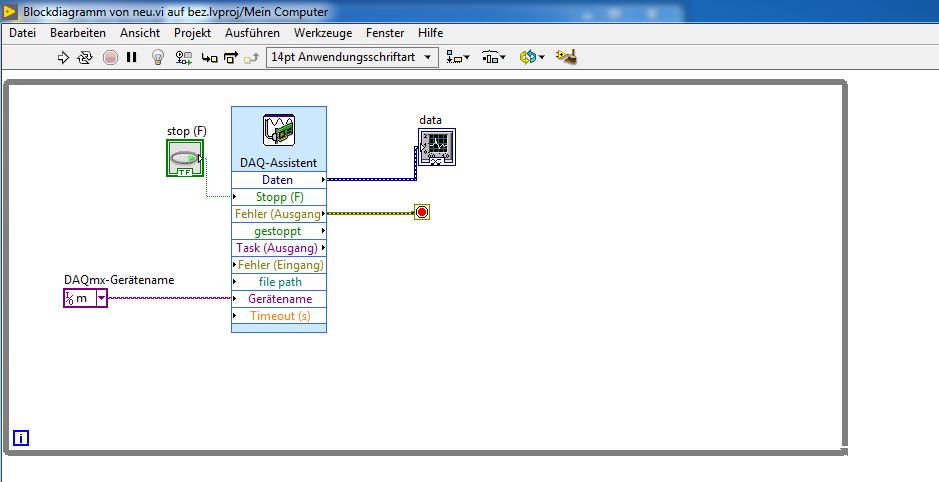
Task: Select the purple Gerätename wire
Action: 169,298
